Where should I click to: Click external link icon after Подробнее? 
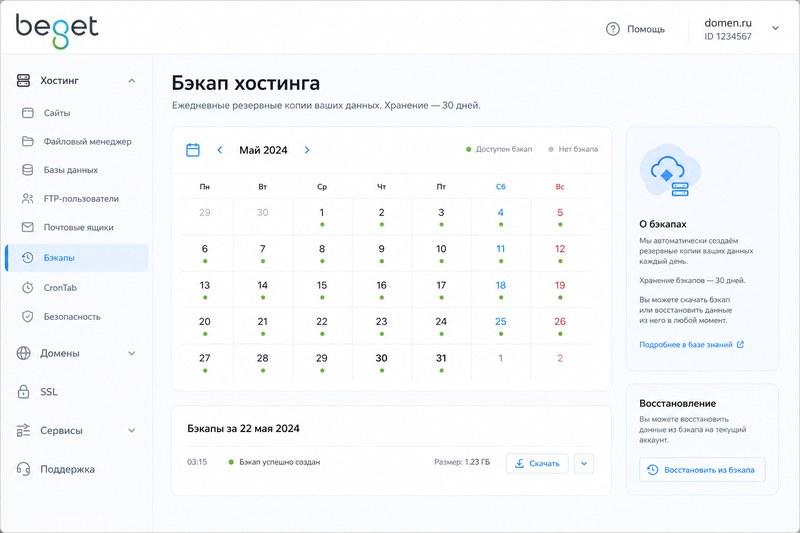point(740,345)
